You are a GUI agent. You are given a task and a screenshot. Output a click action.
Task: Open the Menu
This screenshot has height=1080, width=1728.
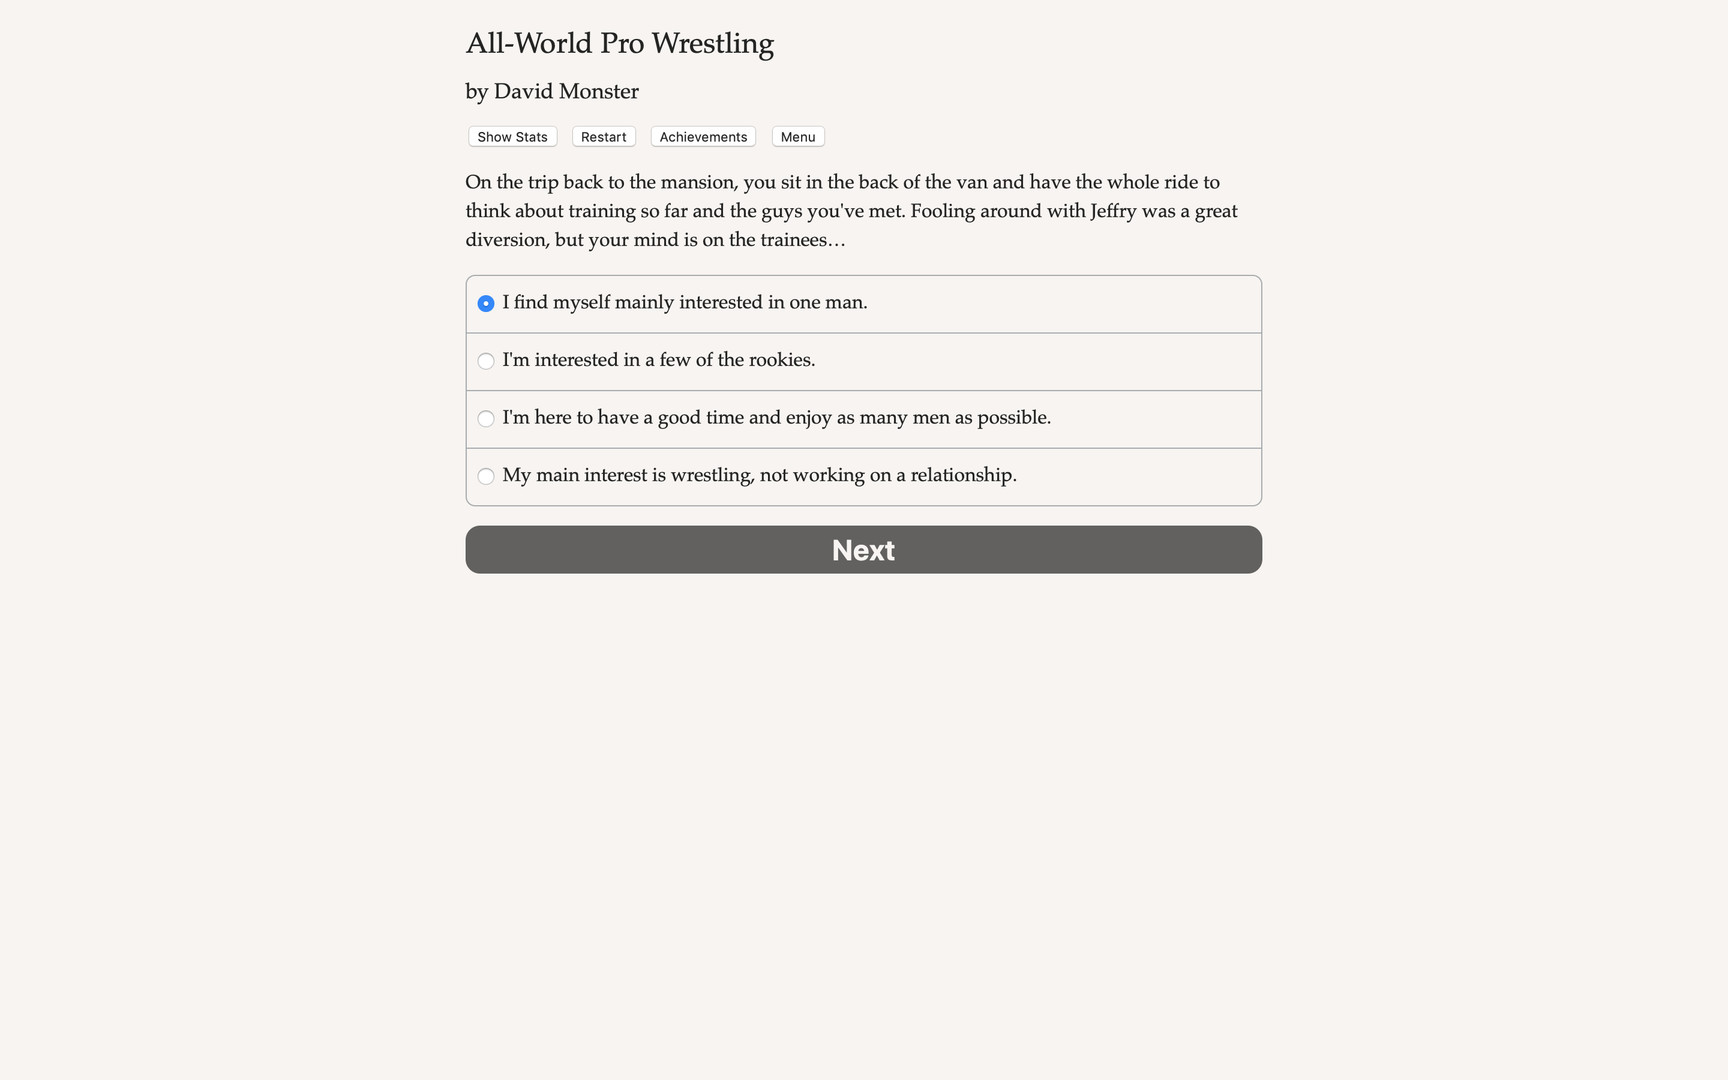[x=797, y=136]
